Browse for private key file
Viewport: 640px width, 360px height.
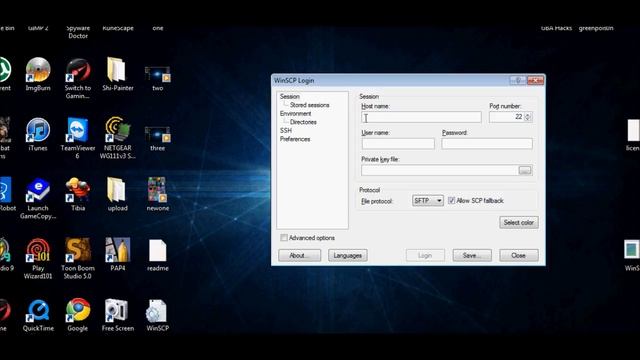pos(525,170)
